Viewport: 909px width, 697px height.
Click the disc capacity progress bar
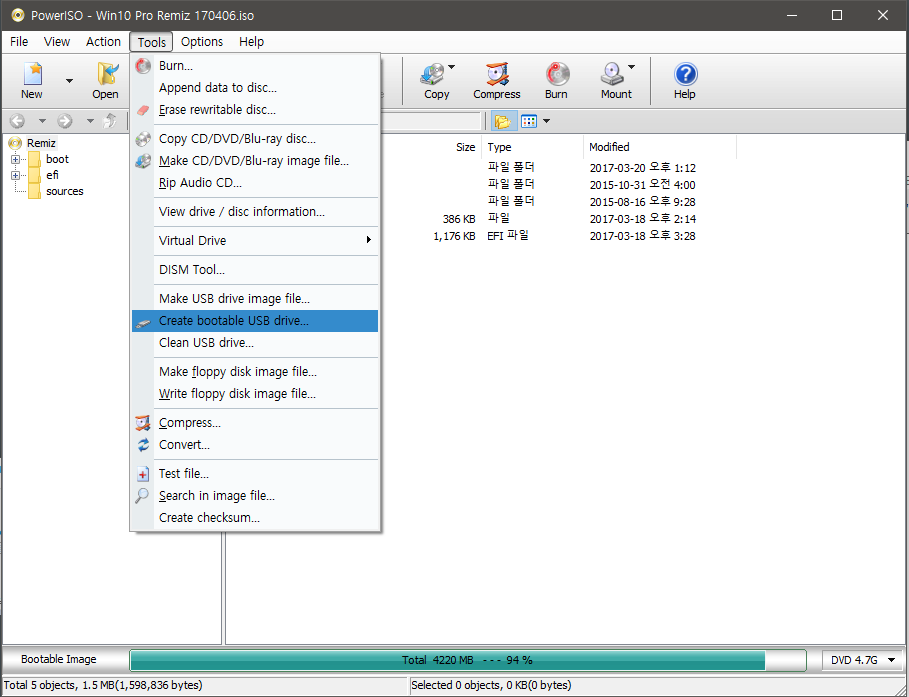coord(467,660)
